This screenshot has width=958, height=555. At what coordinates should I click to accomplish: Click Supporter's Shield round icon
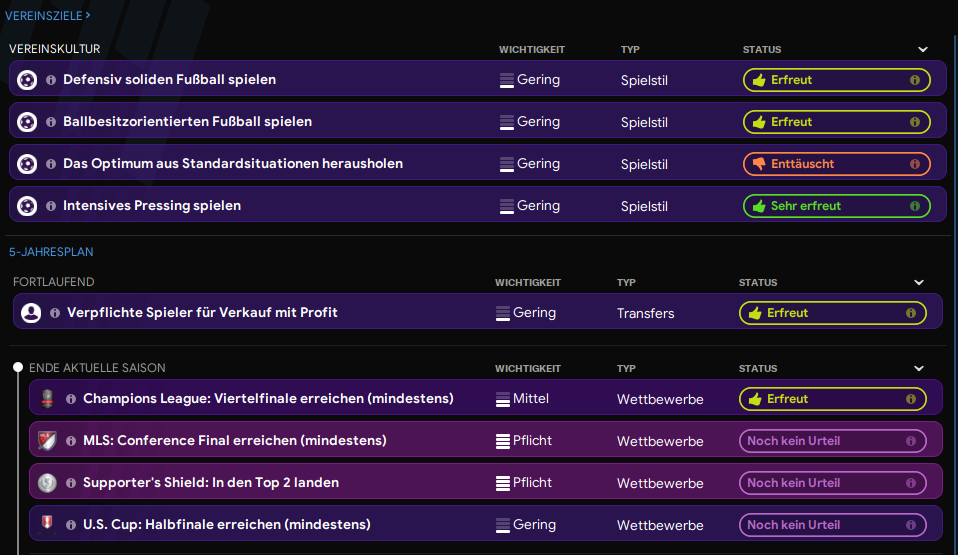point(47,483)
